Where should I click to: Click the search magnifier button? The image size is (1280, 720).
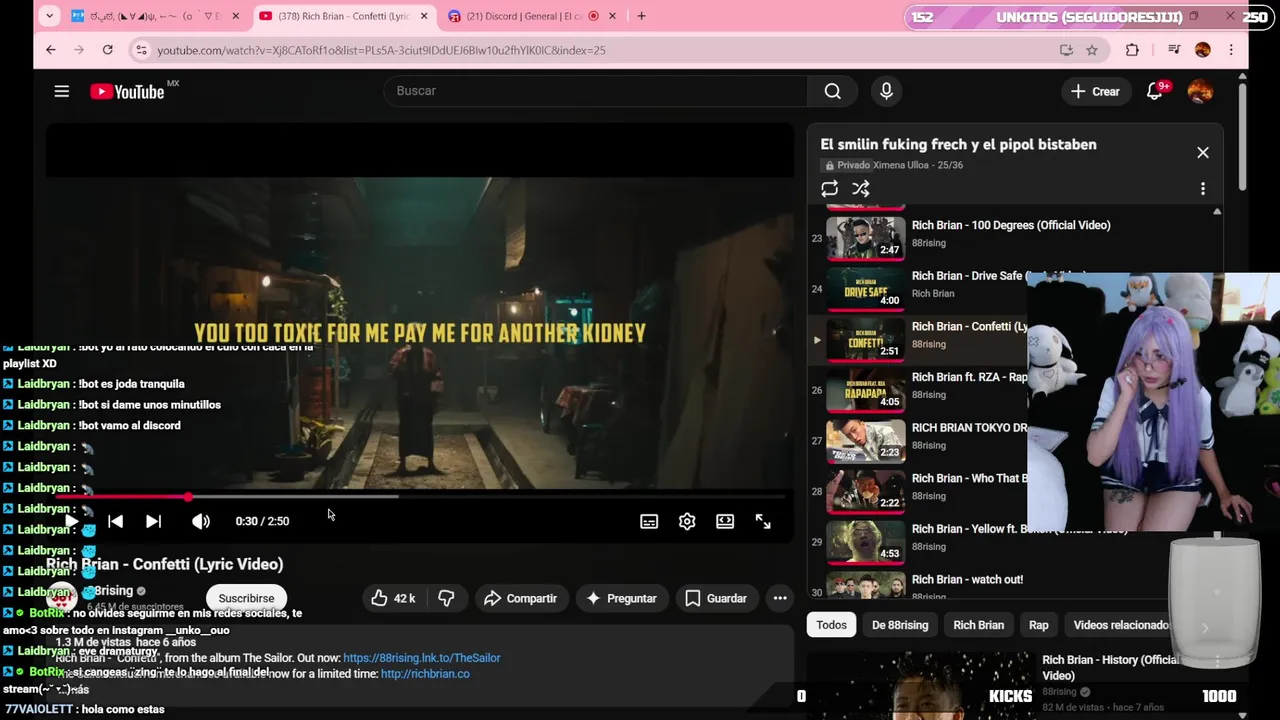click(x=832, y=91)
